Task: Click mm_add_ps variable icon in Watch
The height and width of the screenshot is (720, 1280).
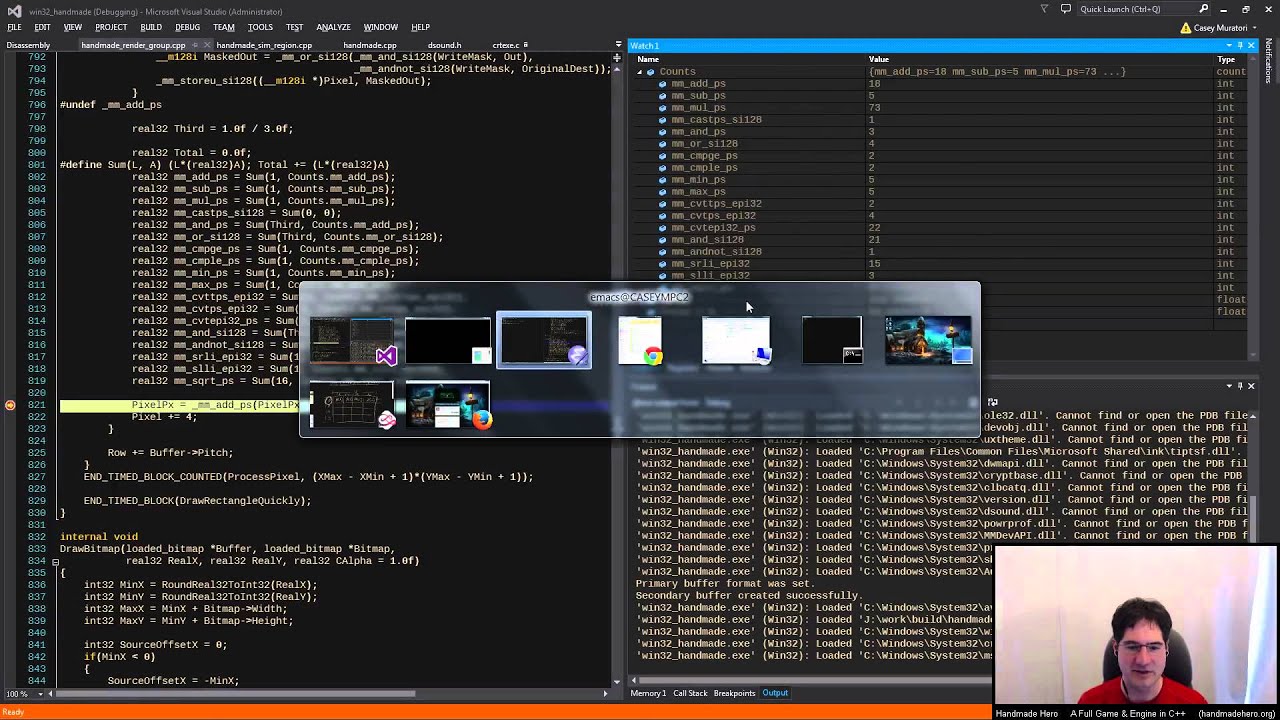Action: (662, 84)
